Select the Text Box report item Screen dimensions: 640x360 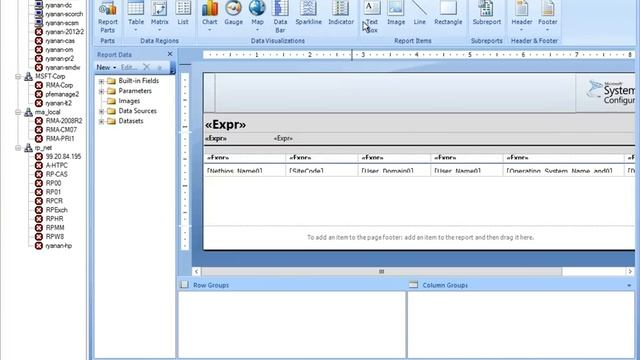(371, 17)
